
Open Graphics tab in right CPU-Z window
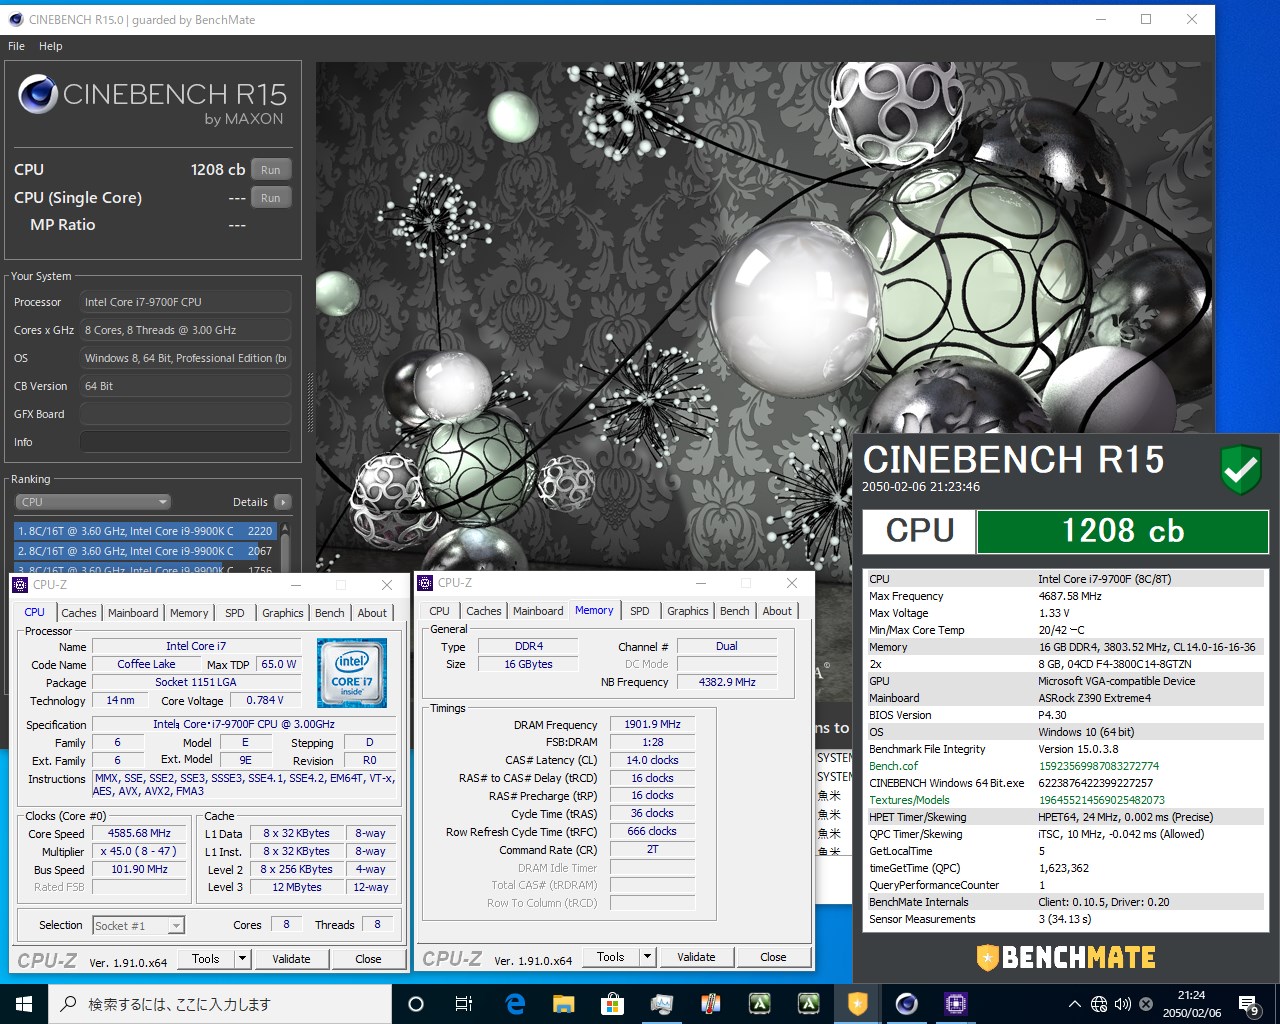tap(688, 611)
